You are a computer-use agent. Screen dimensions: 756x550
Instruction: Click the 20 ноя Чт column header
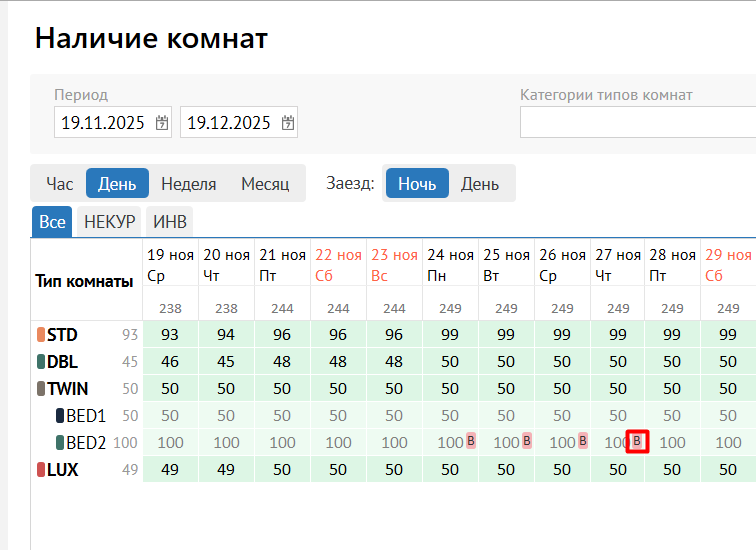[226, 265]
